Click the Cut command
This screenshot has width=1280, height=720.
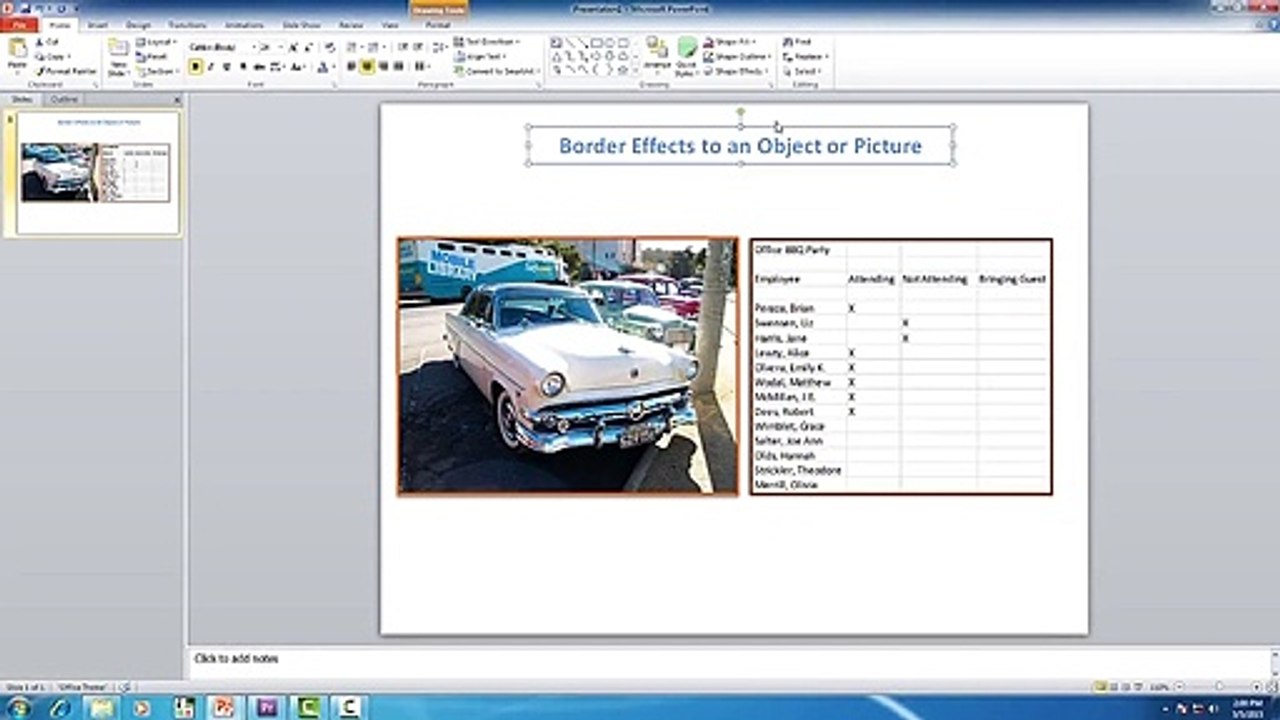pyautogui.click(x=47, y=42)
